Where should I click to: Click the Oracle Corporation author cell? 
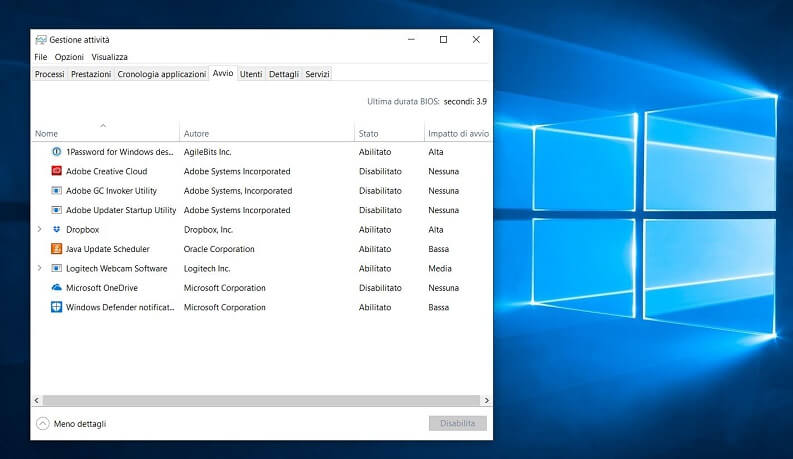pyautogui.click(x=219, y=249)
